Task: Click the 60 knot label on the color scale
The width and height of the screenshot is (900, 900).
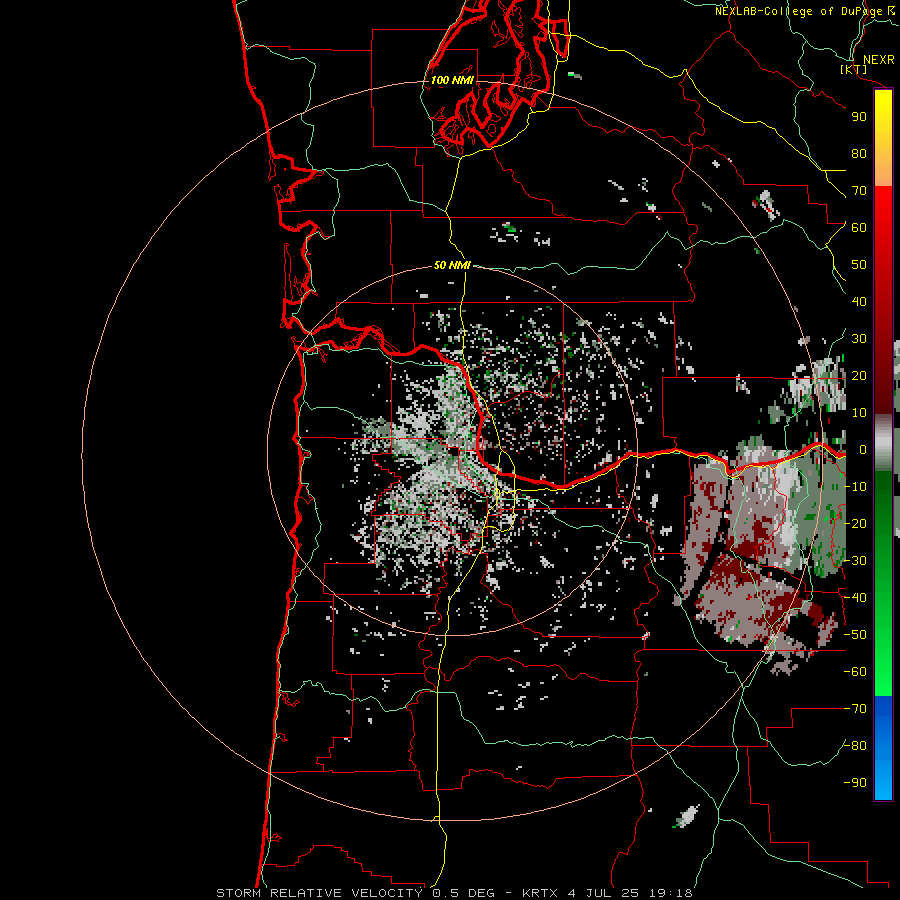Action: 859,228
